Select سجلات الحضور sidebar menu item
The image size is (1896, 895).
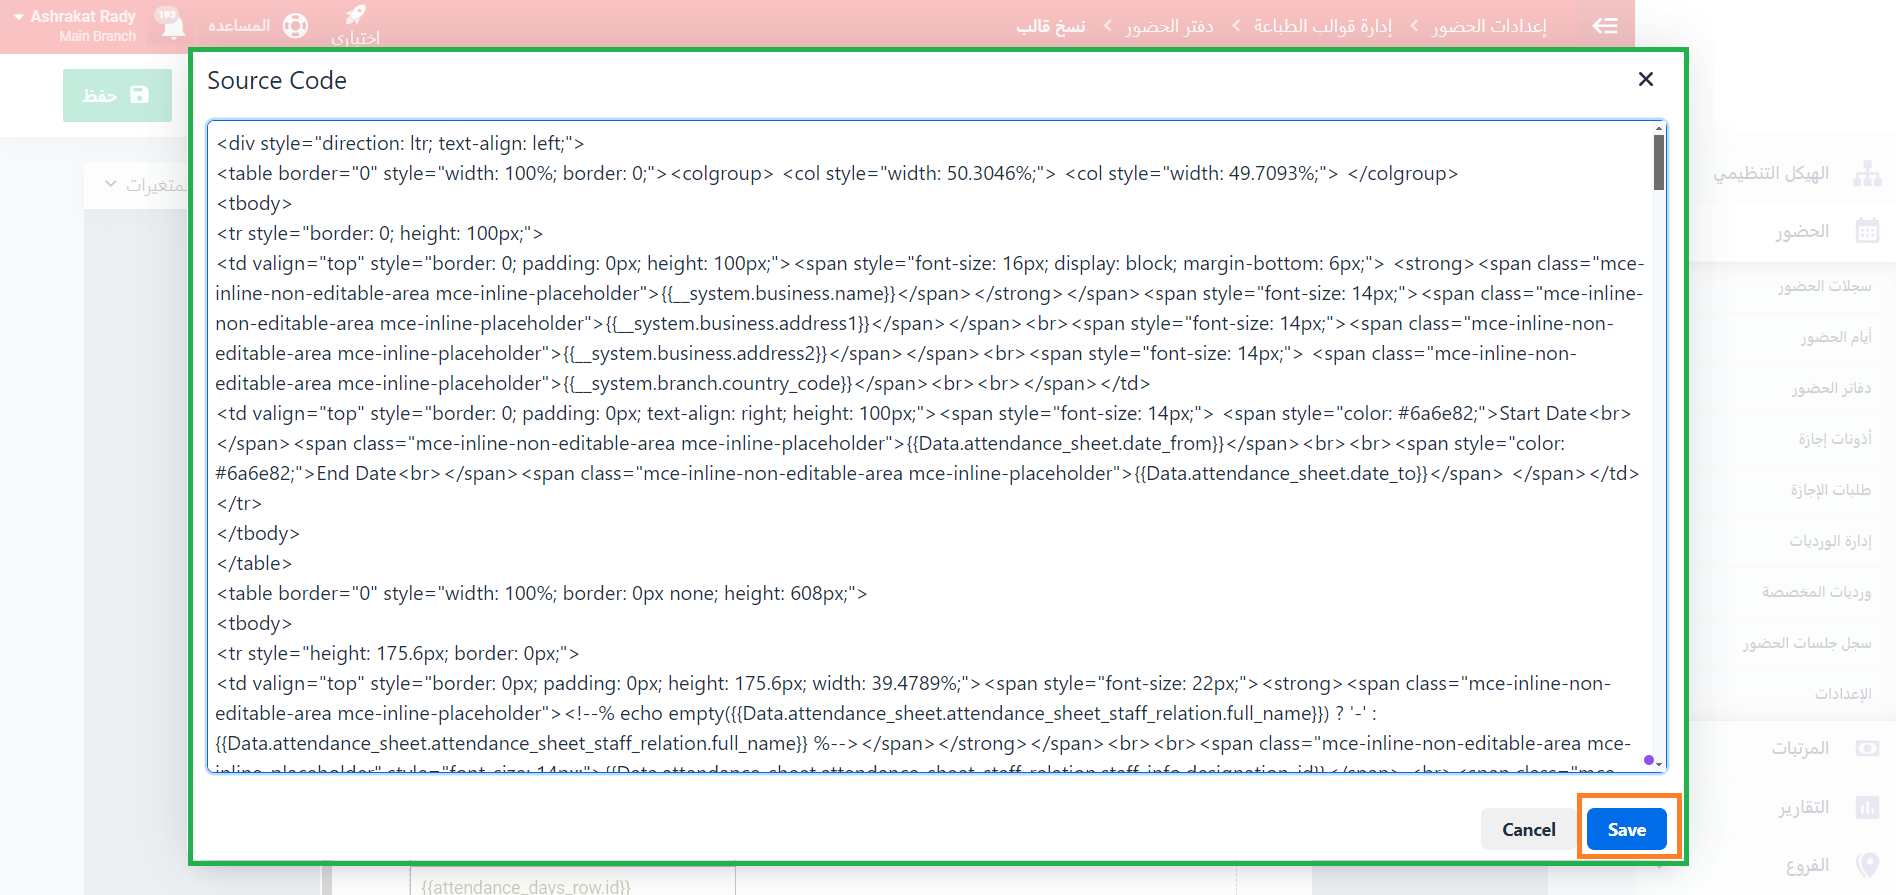[1823, 287]
